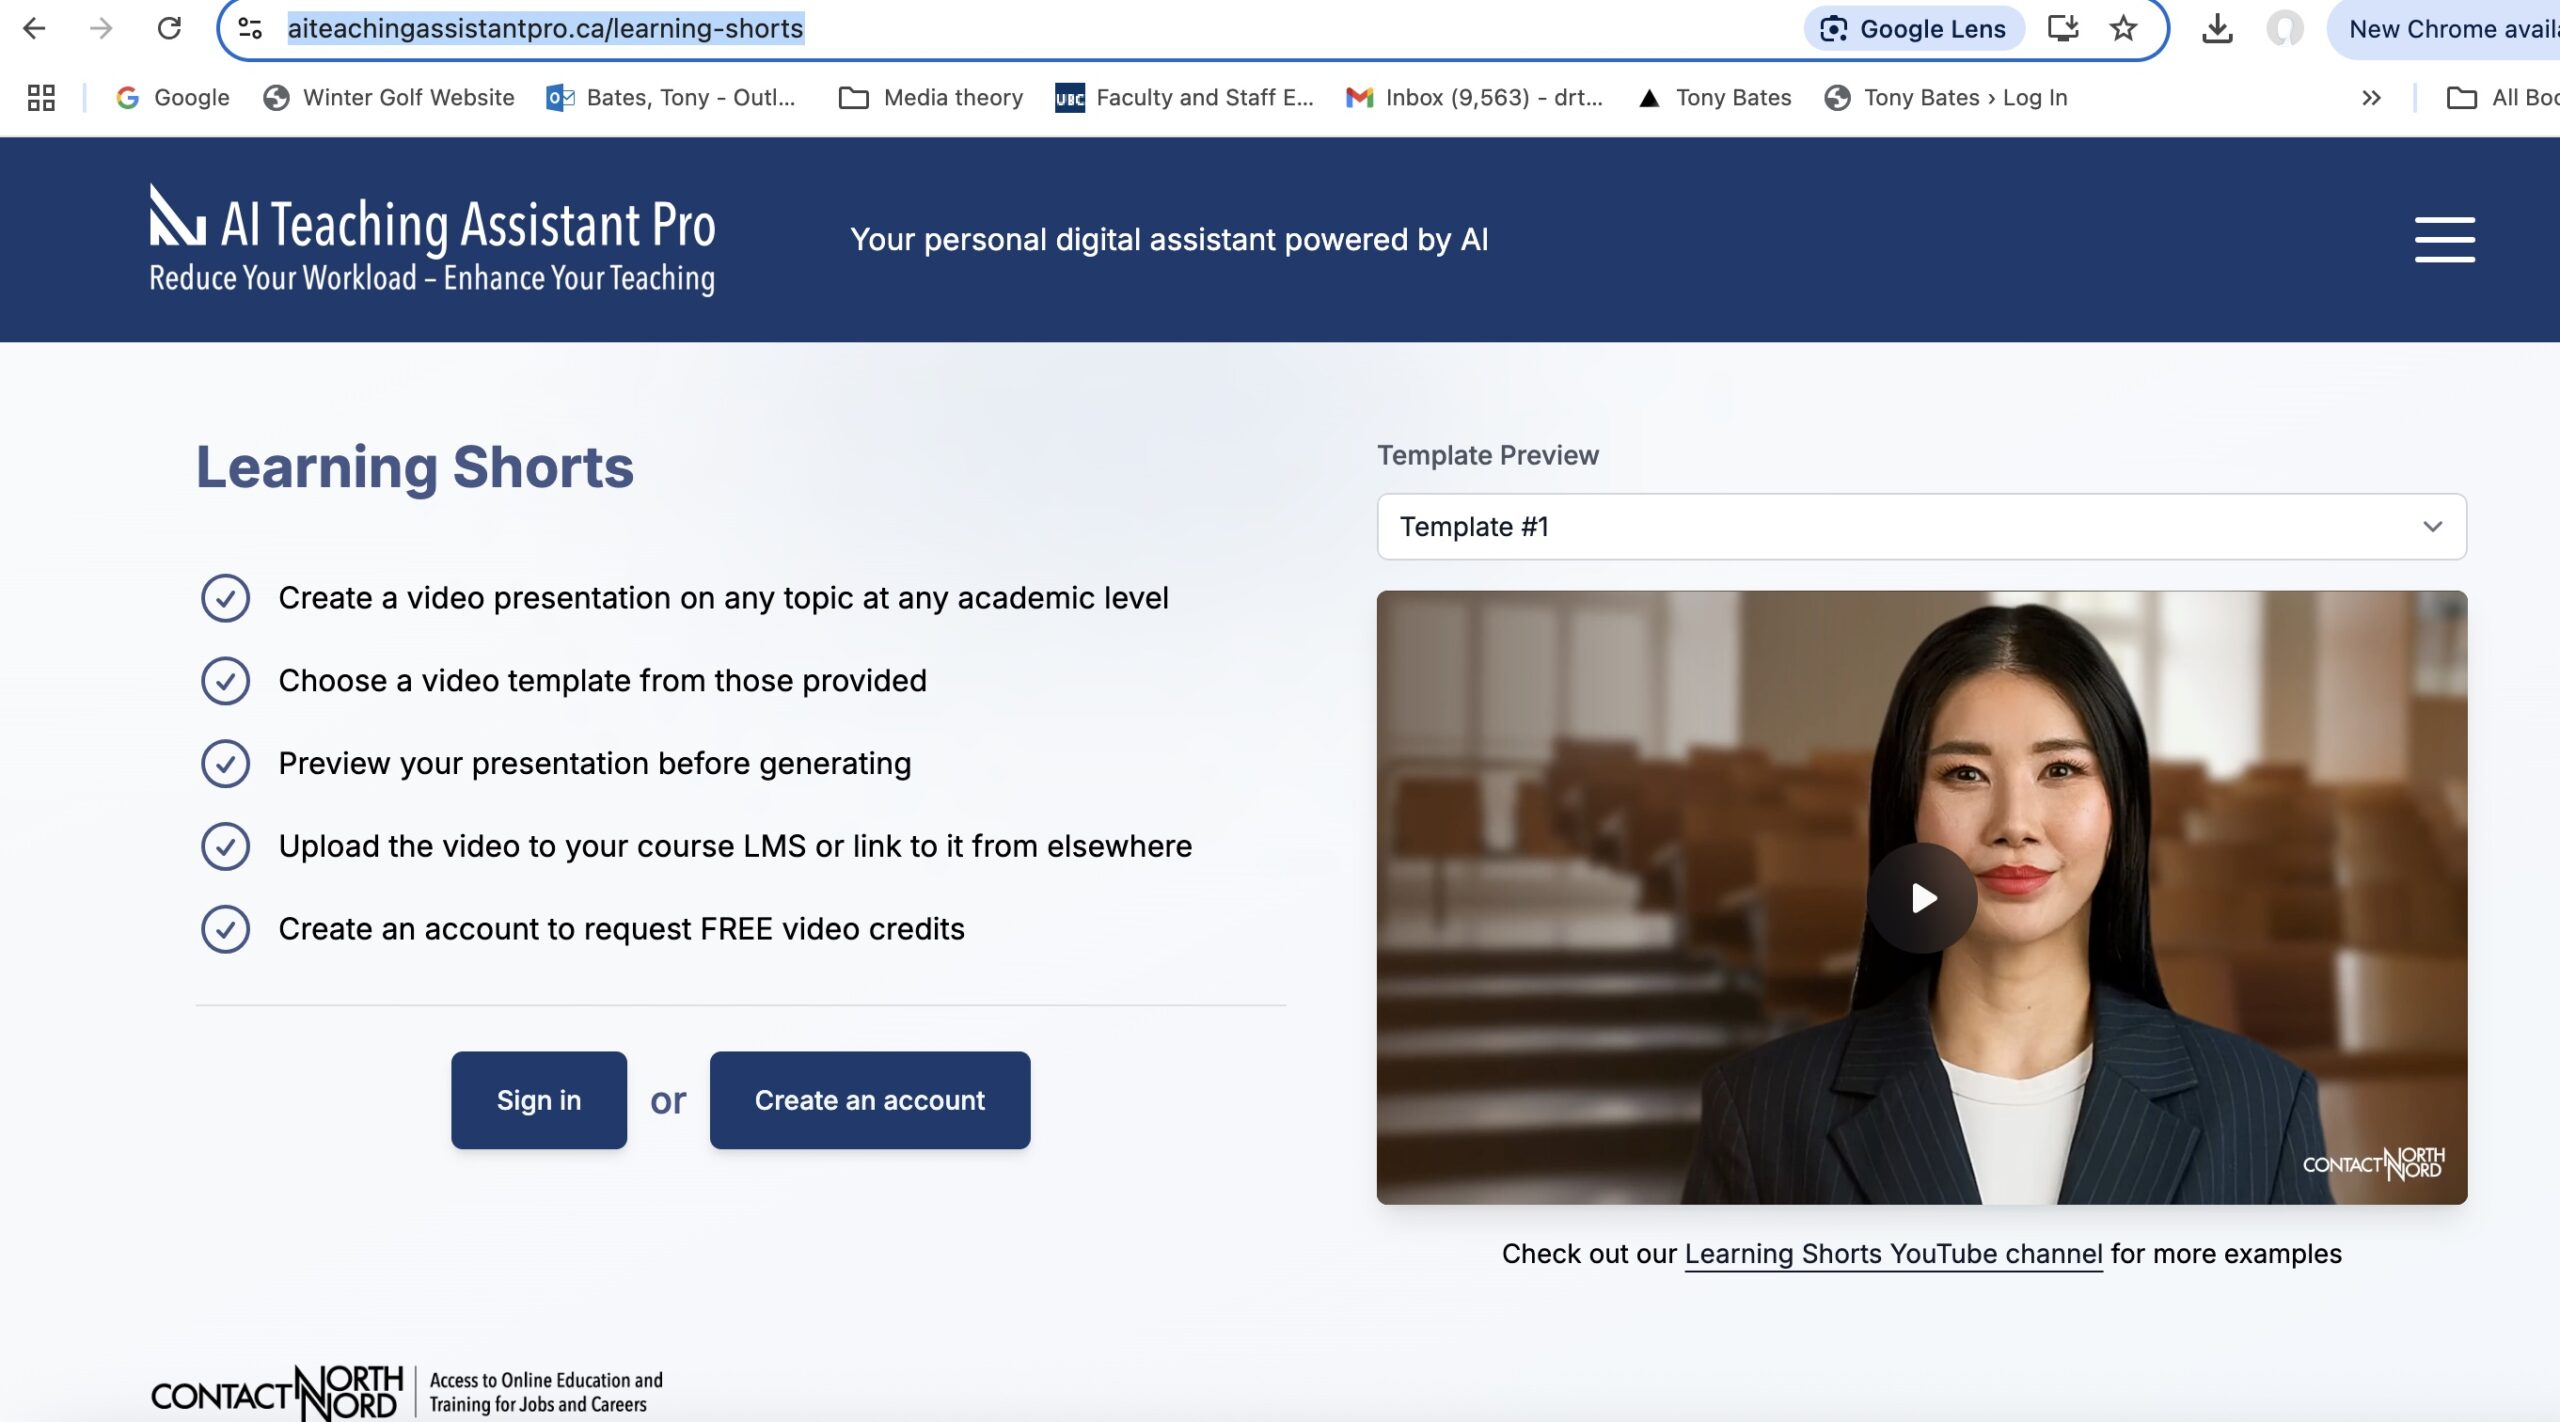
Task: Click the Sign in button
Action: coord(539,1100)
